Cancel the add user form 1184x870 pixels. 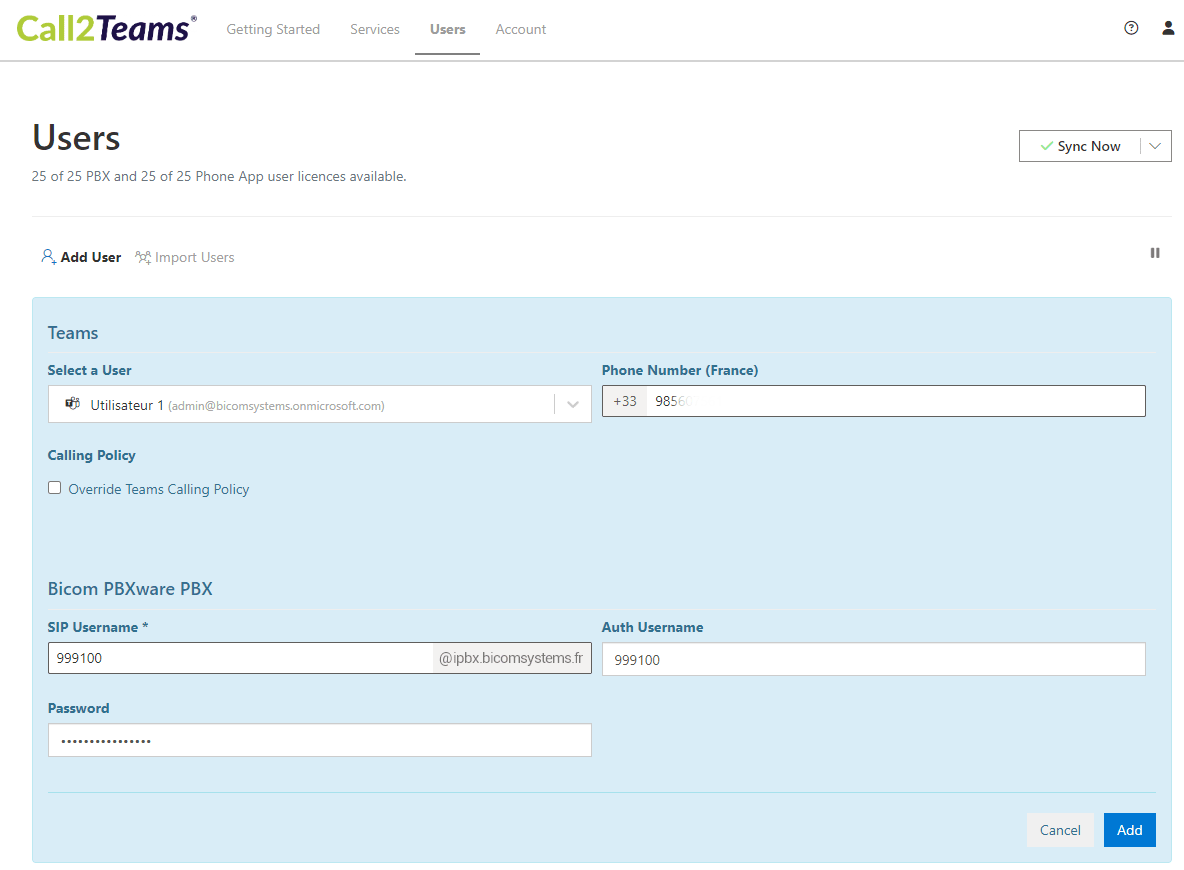(1059, 830)
